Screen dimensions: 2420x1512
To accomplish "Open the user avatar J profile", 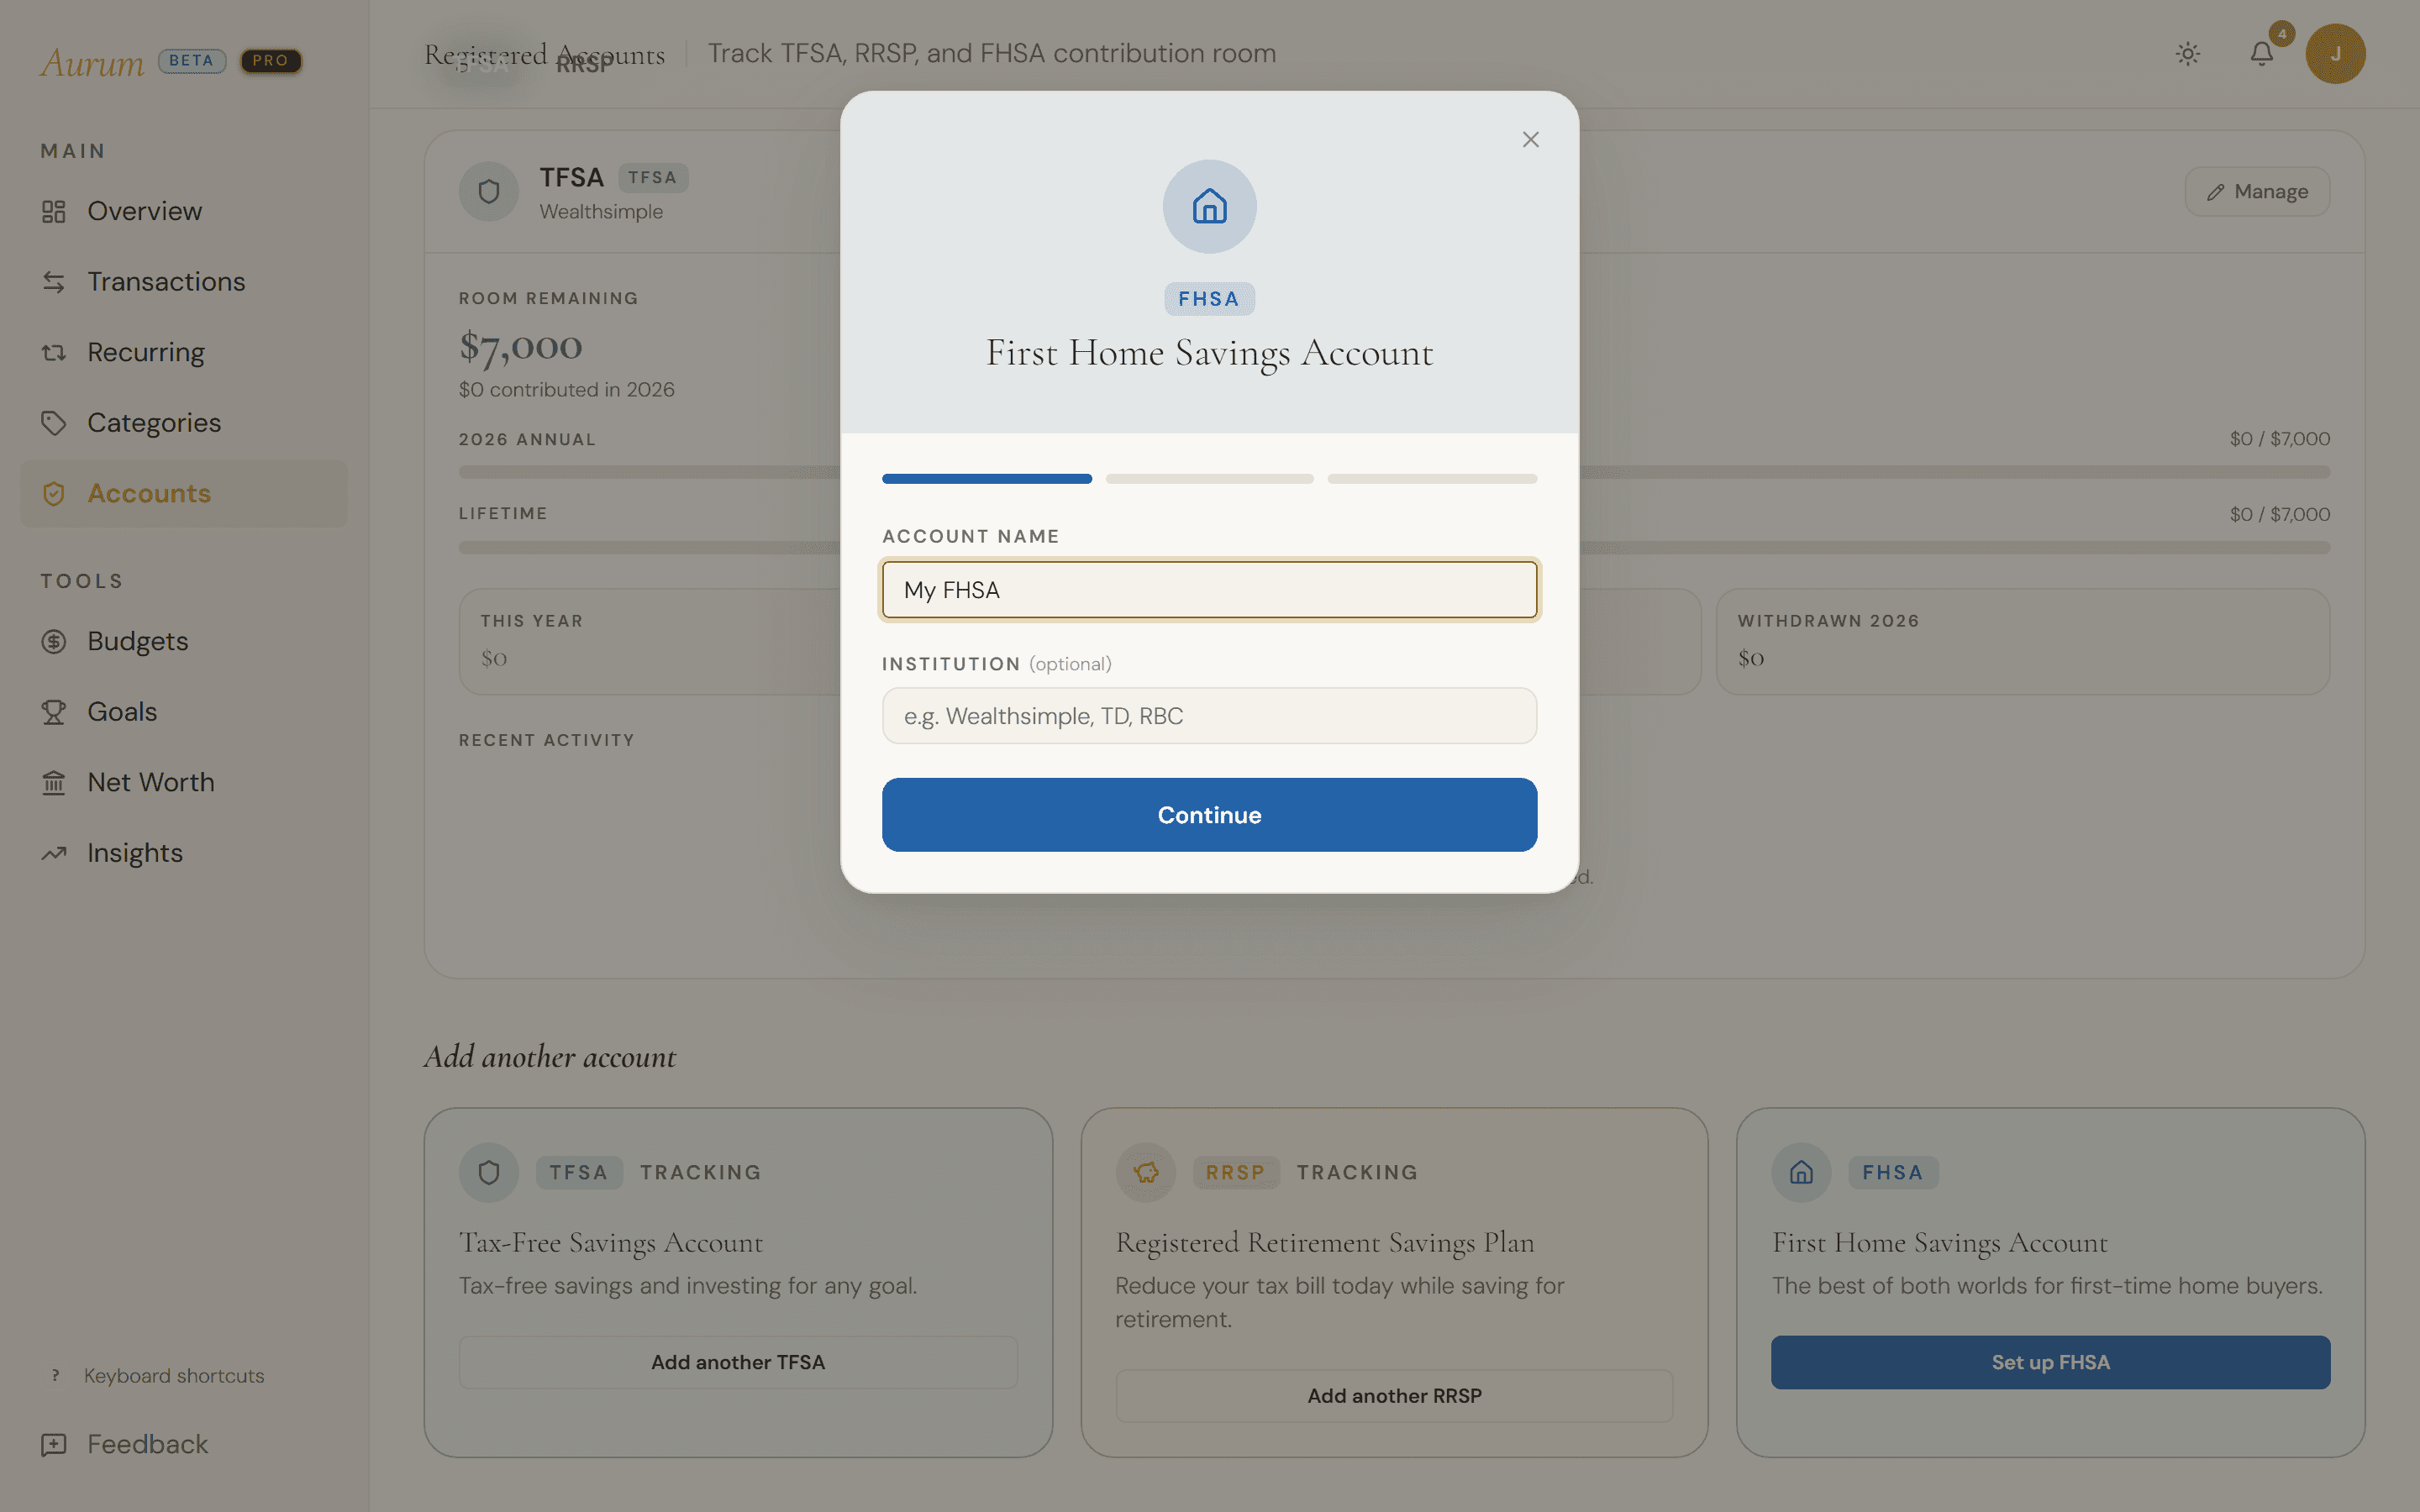I will pos(2335,54).
